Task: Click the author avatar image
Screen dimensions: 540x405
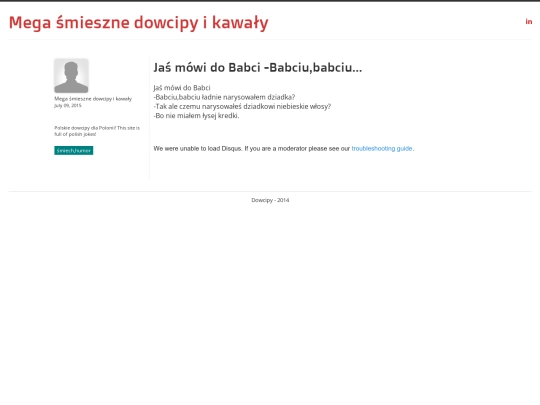Action: (71, 76)
